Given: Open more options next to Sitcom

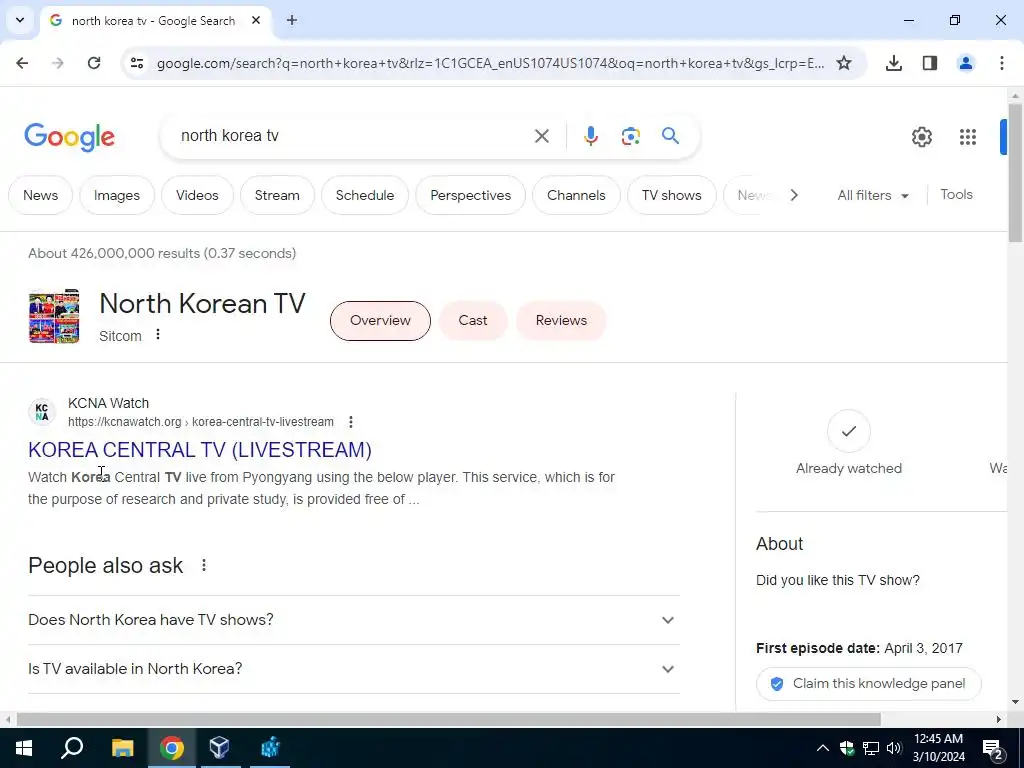Looking at the screenshot, I should point(157,334).
